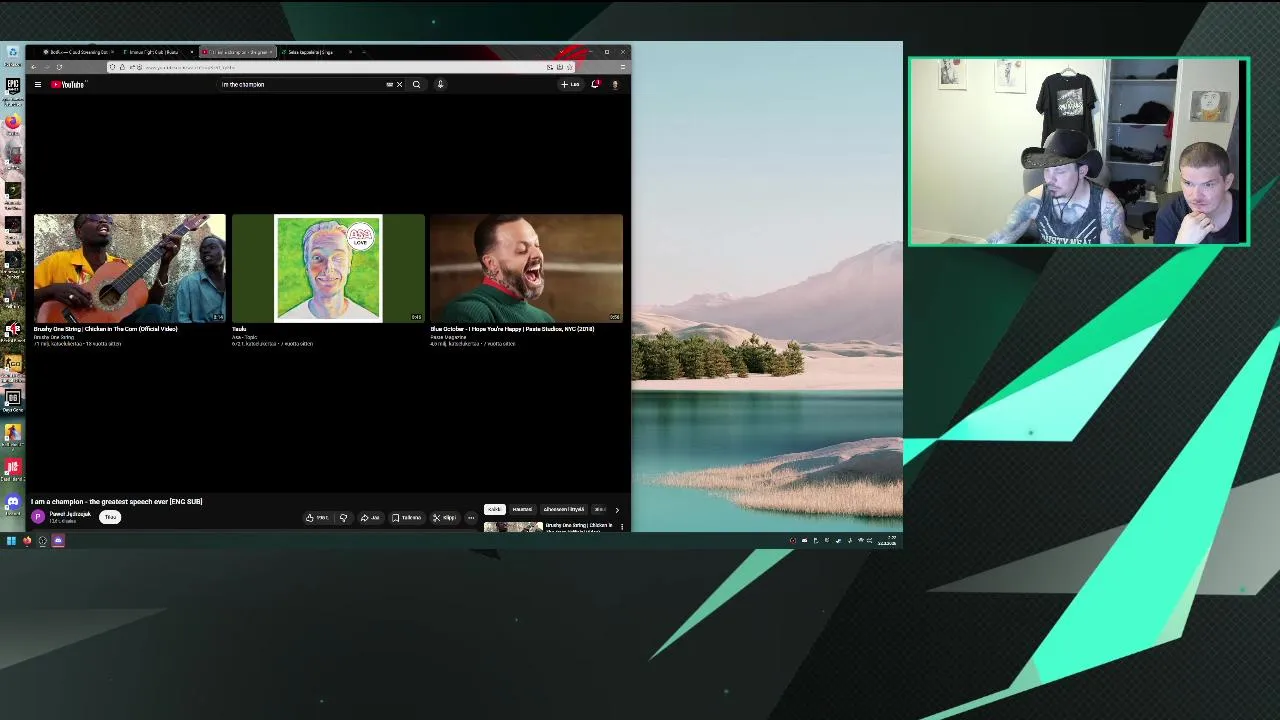Image resolution: width=1280 pixels, height=720 pixels.
Task: Open Recycle Bin desktop icon
Action: (x=12, y=55)
